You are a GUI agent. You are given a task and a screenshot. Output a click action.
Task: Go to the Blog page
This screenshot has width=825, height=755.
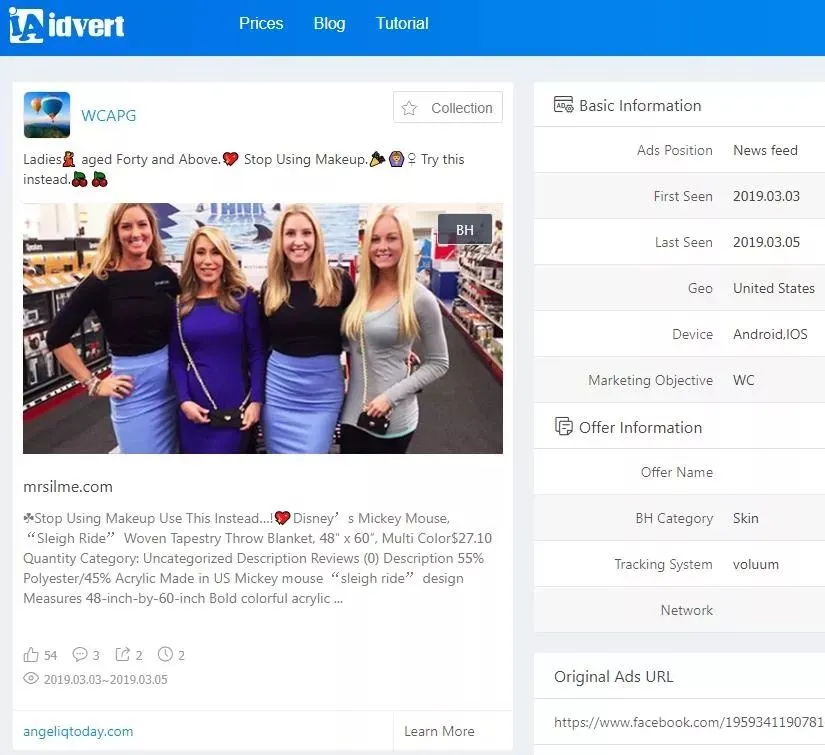pyautogui.click(x=329, y=23)
